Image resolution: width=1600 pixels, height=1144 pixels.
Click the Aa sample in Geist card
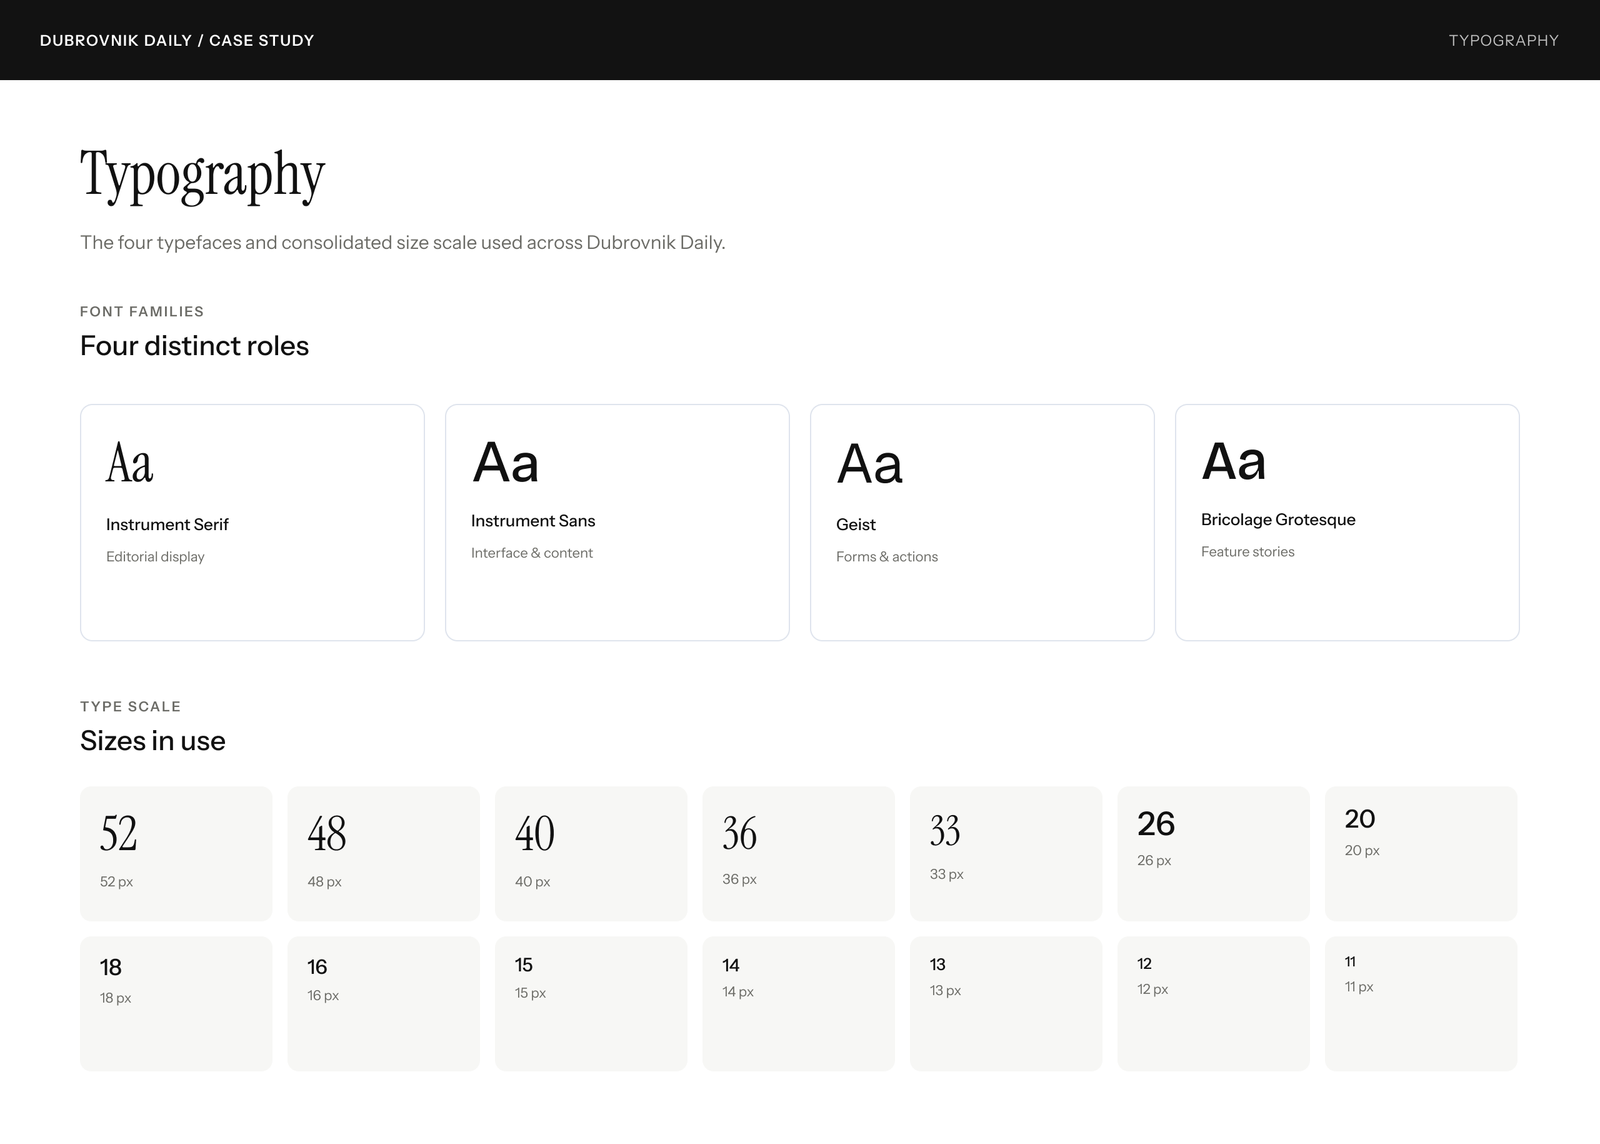(869, 464)
